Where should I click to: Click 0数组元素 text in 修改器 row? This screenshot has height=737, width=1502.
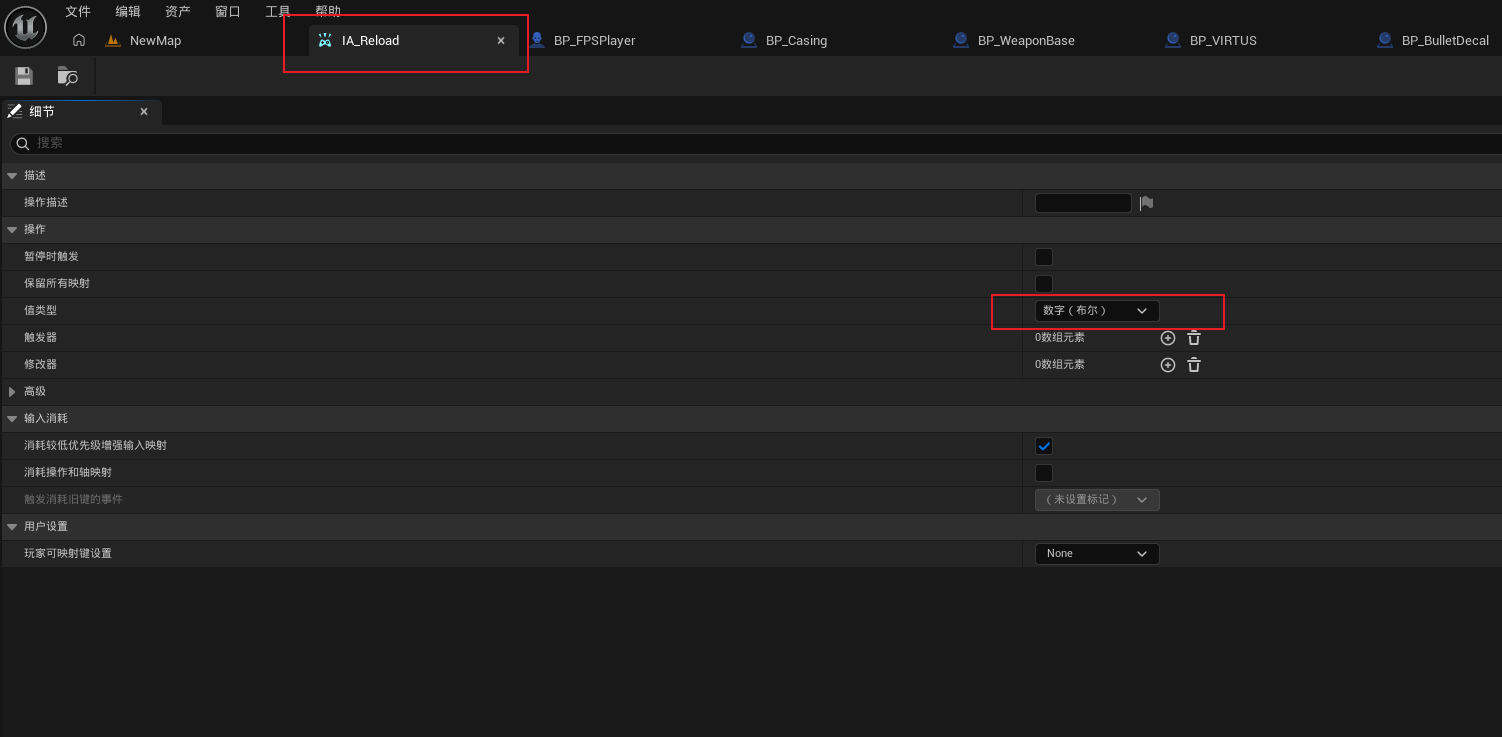1060,365
